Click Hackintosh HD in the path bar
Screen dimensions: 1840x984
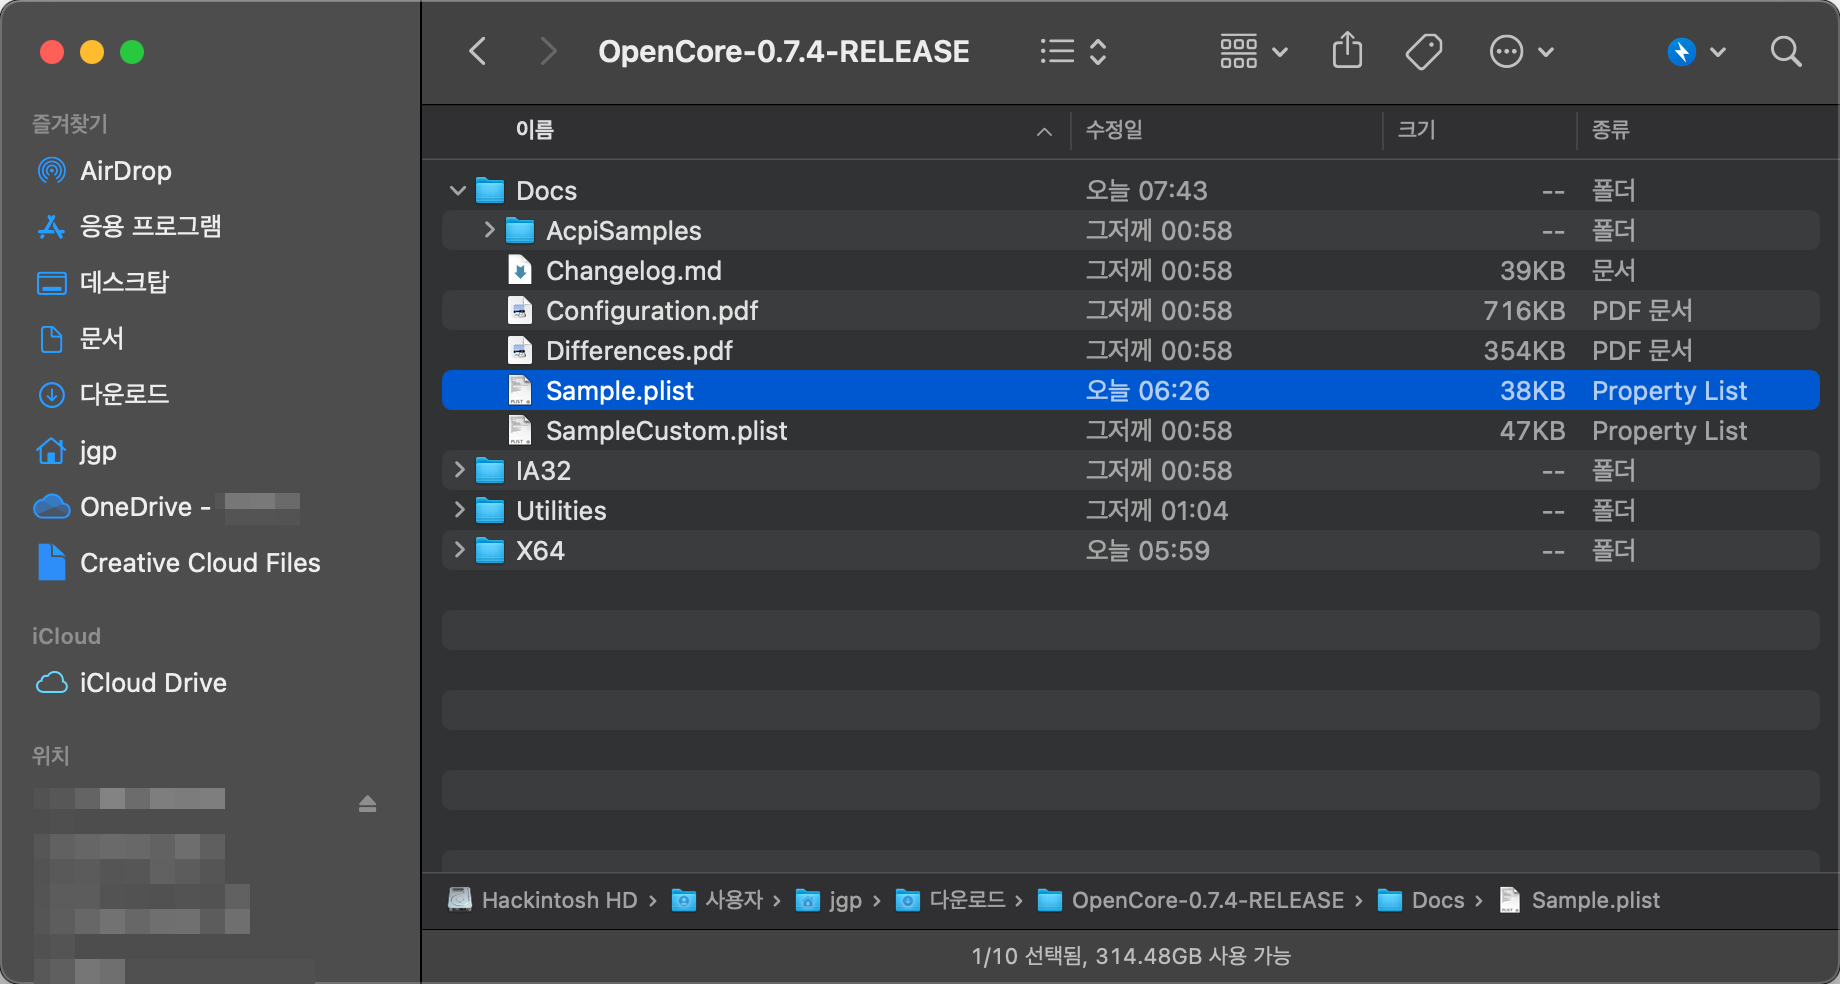pyautogui.click(x=543, y=900)
